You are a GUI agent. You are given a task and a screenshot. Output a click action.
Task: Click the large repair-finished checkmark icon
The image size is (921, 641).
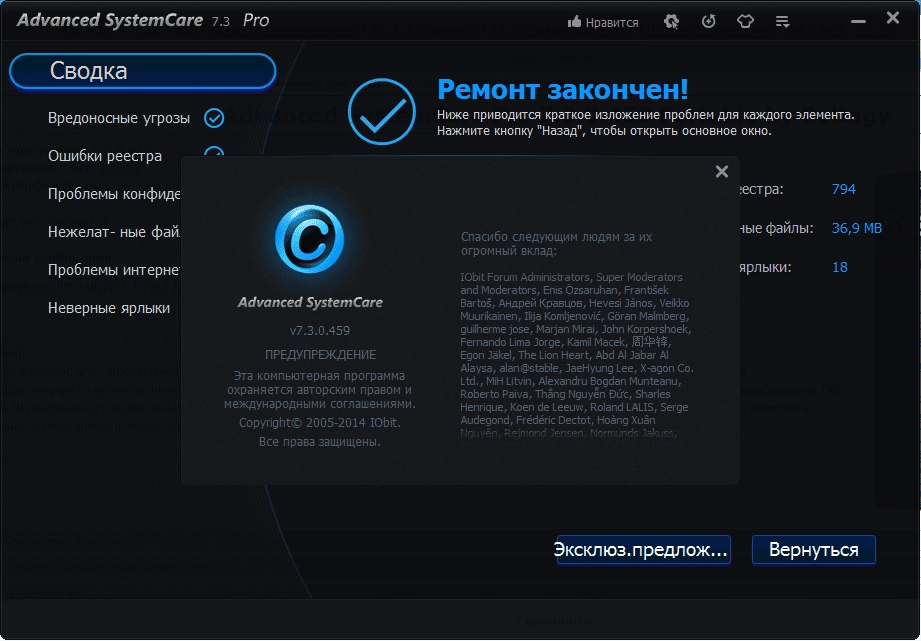click(x=382, y=112)
